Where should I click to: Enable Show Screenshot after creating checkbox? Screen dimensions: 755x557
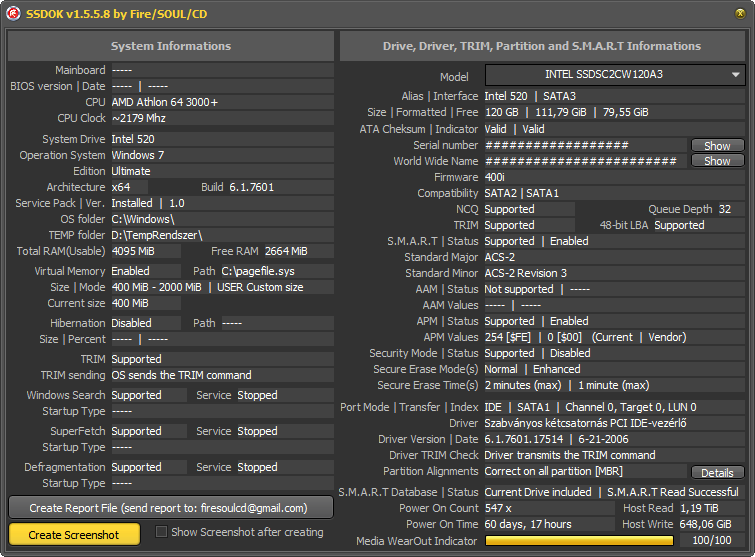coord(162,532)
